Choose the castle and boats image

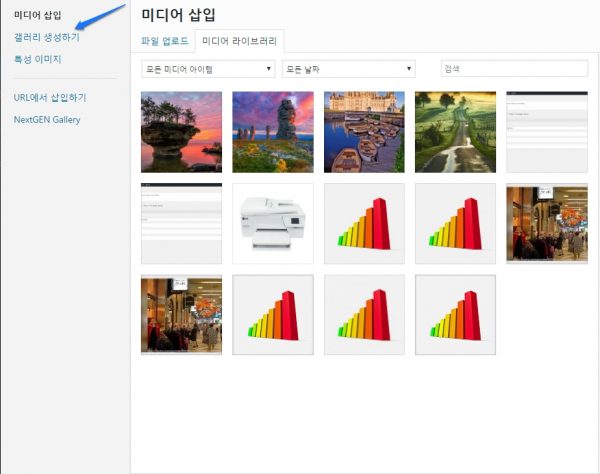pyautogui.click(x=364, y=132)
